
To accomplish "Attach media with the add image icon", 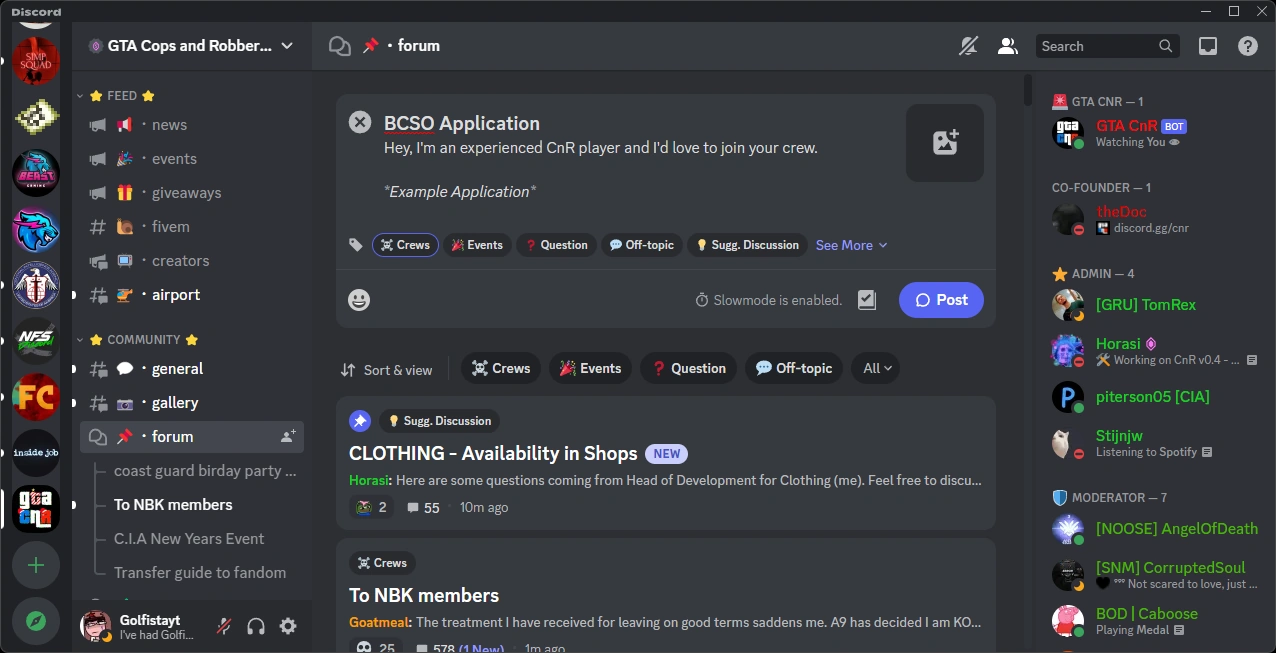I will point(945,143).
